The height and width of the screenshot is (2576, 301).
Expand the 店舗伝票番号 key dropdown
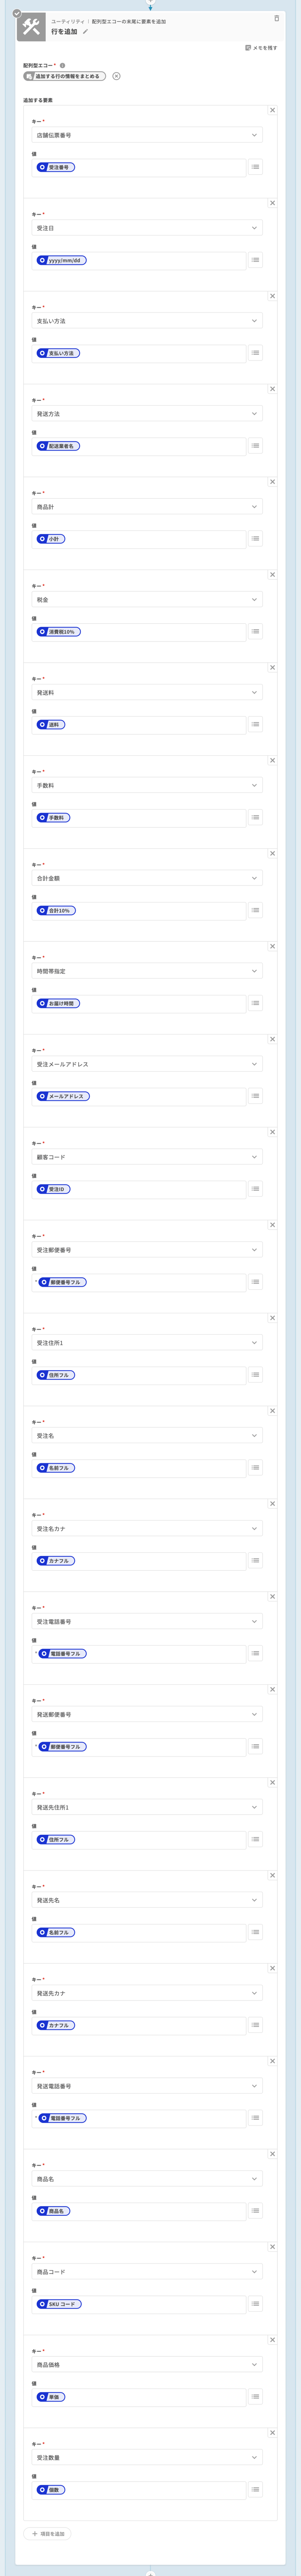click(147, 135)
